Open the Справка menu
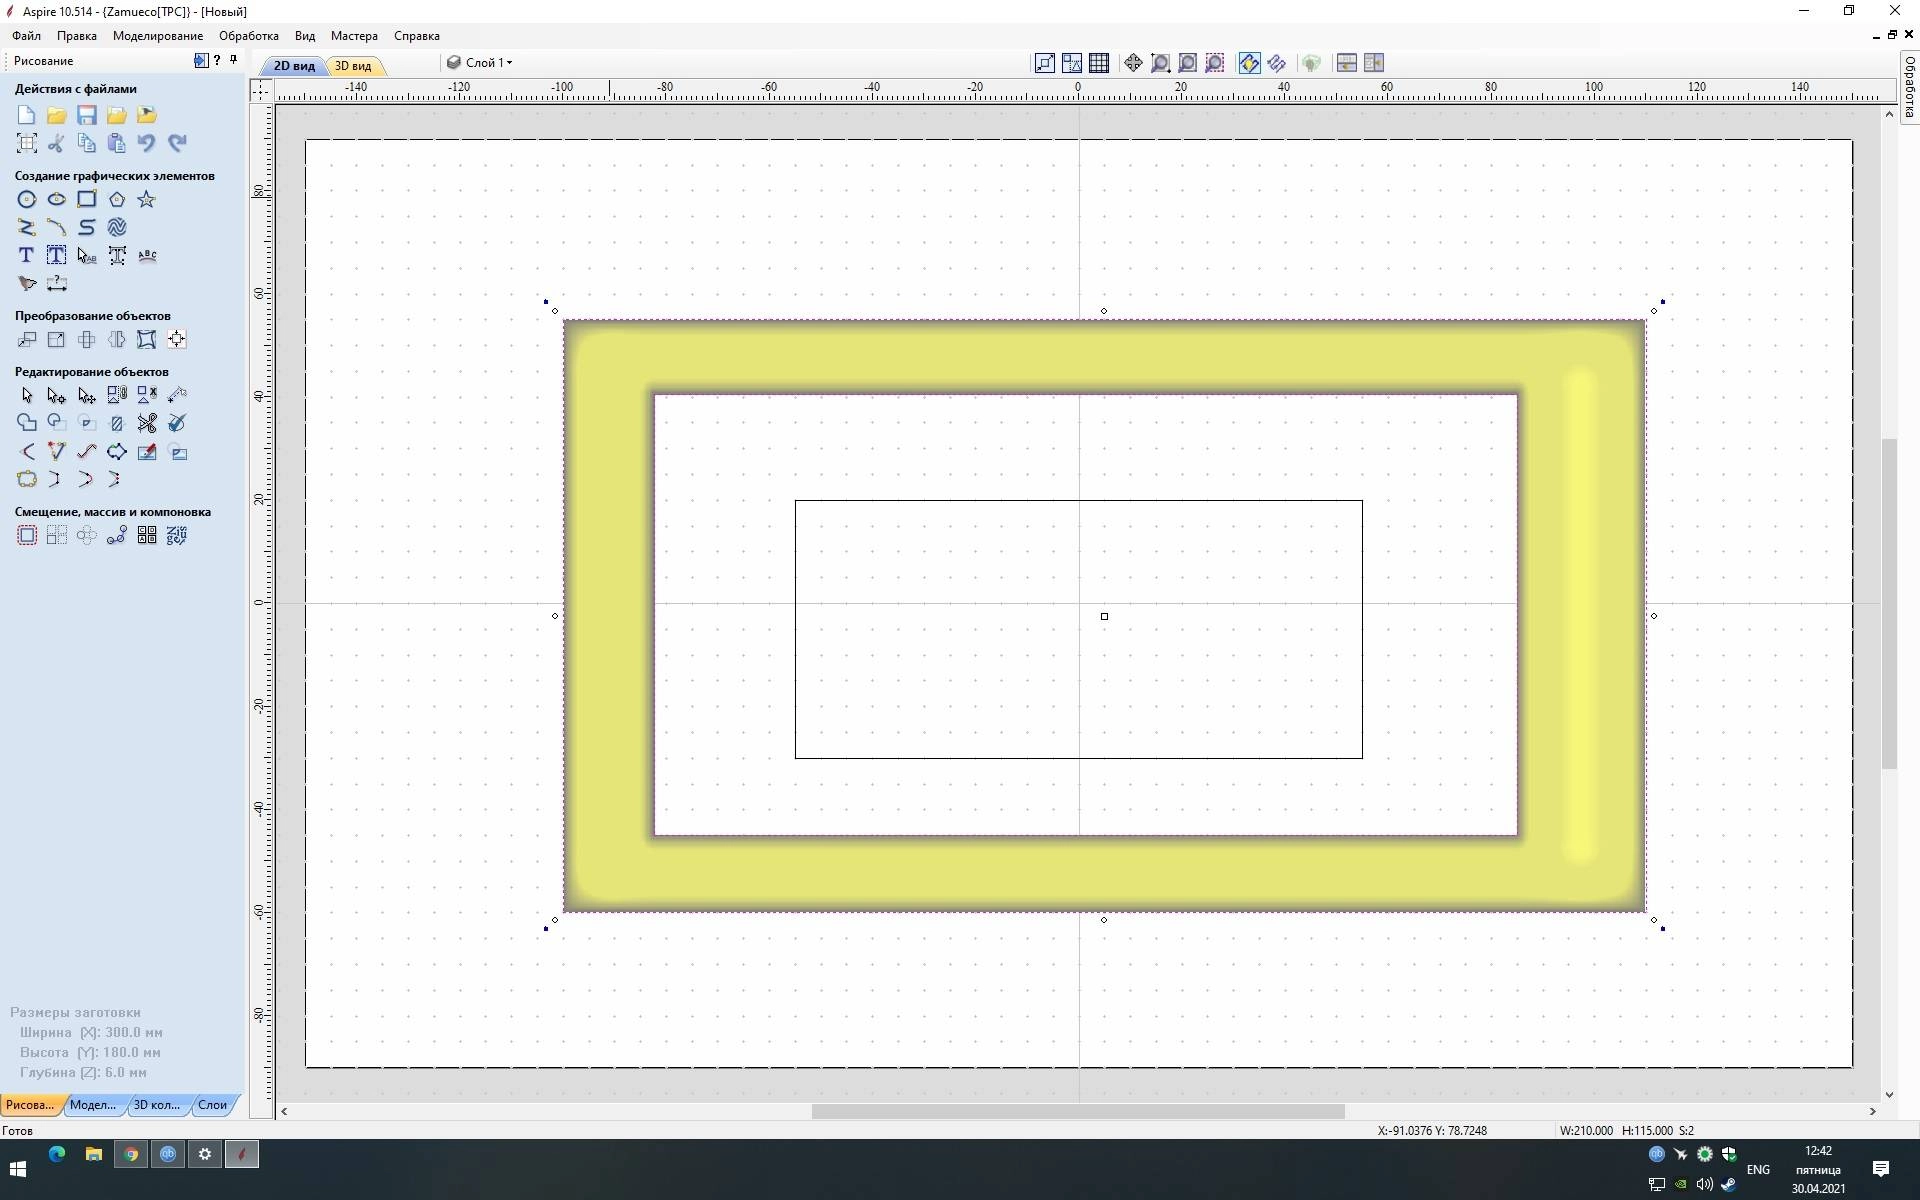This screenshot has height=1200, width=1920. click(x=417, y=35)
